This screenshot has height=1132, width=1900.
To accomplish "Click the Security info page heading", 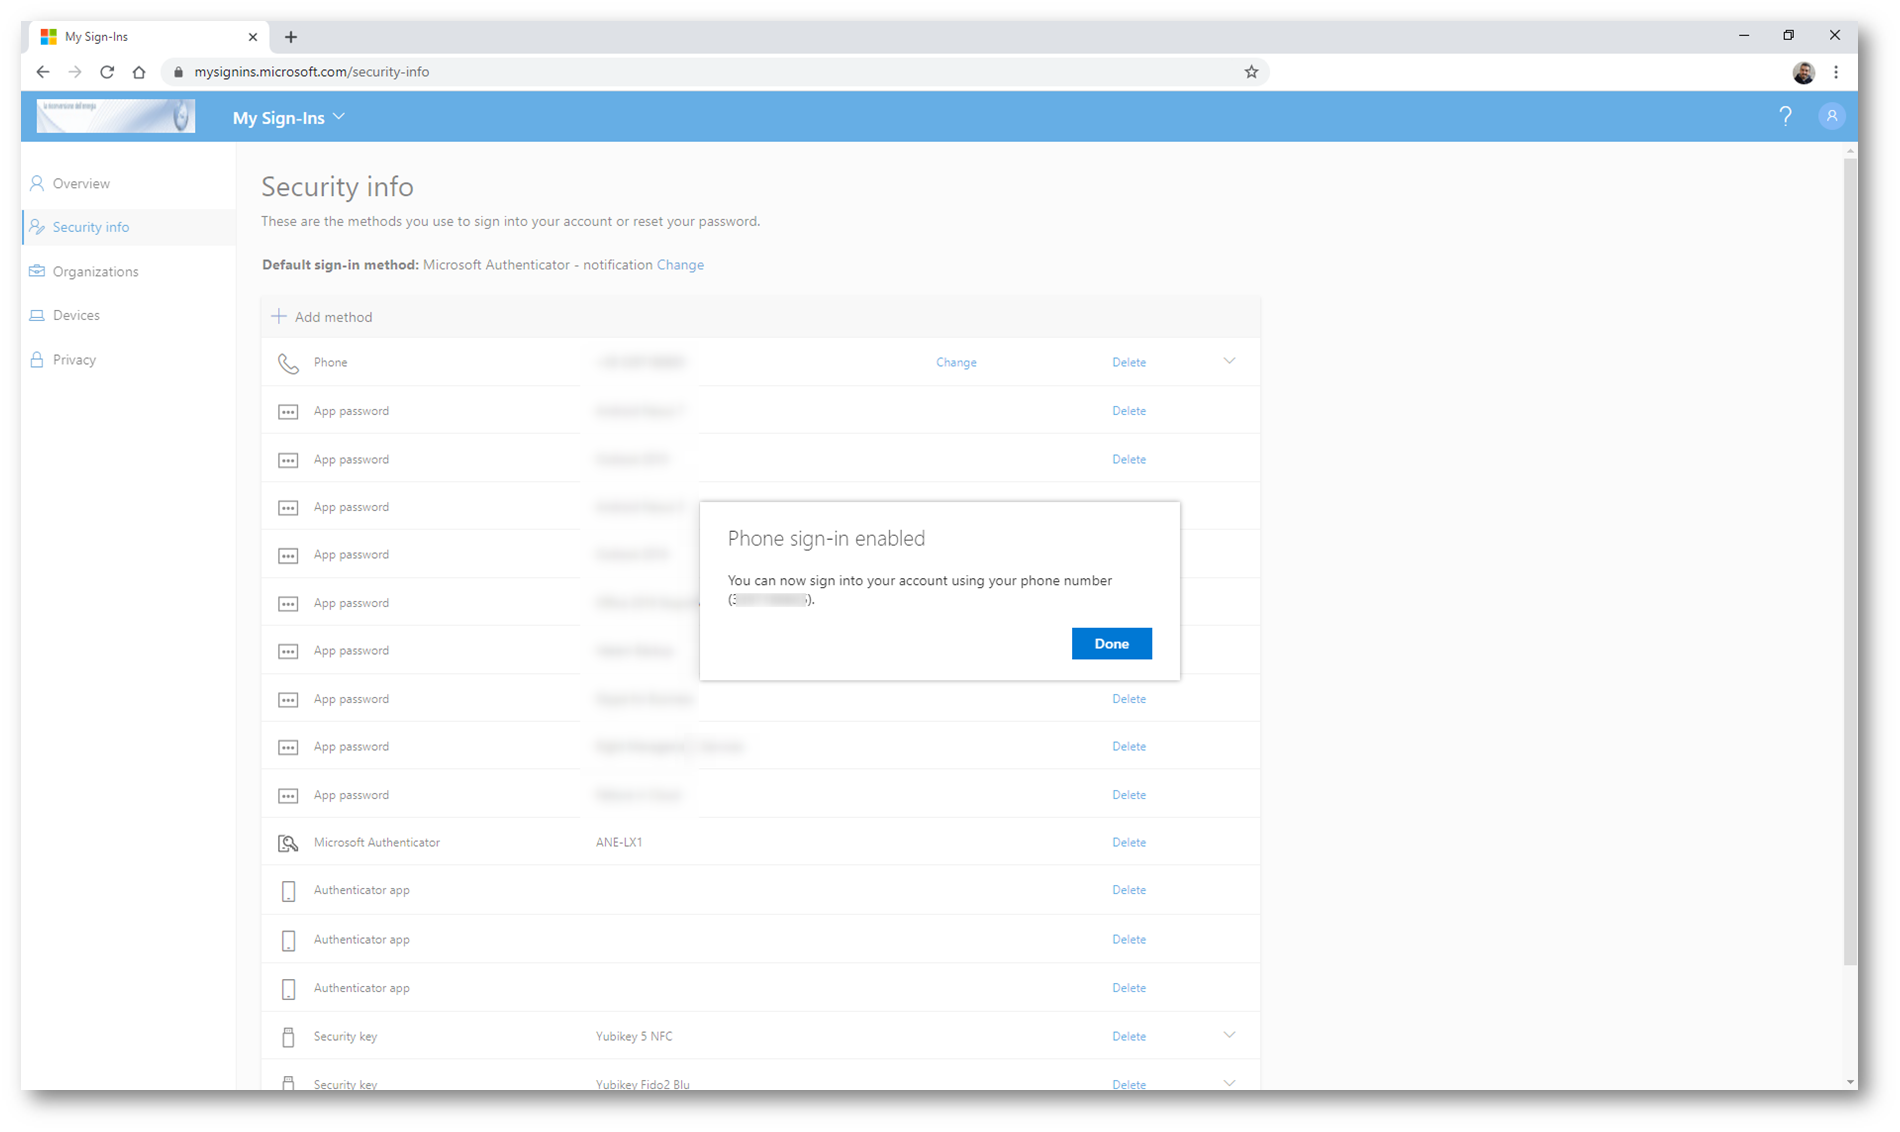I will 337,187.
